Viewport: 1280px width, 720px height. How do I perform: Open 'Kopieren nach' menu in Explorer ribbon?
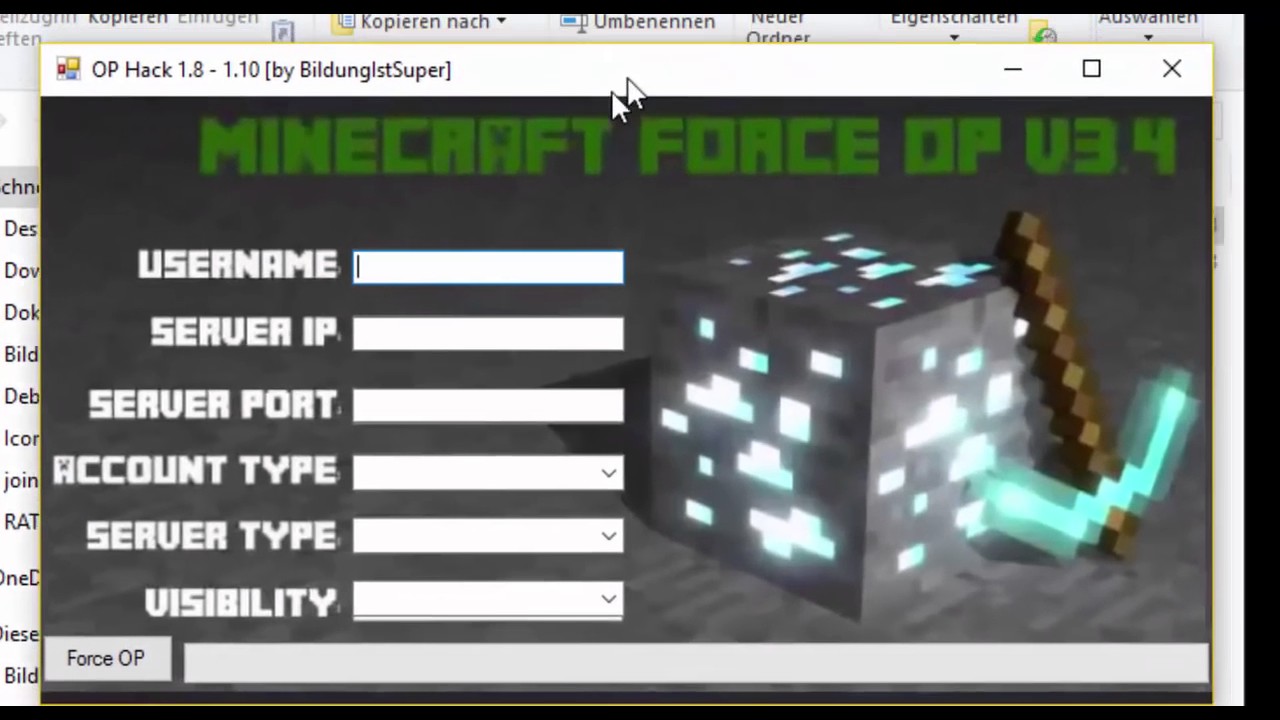coord(433,21)
